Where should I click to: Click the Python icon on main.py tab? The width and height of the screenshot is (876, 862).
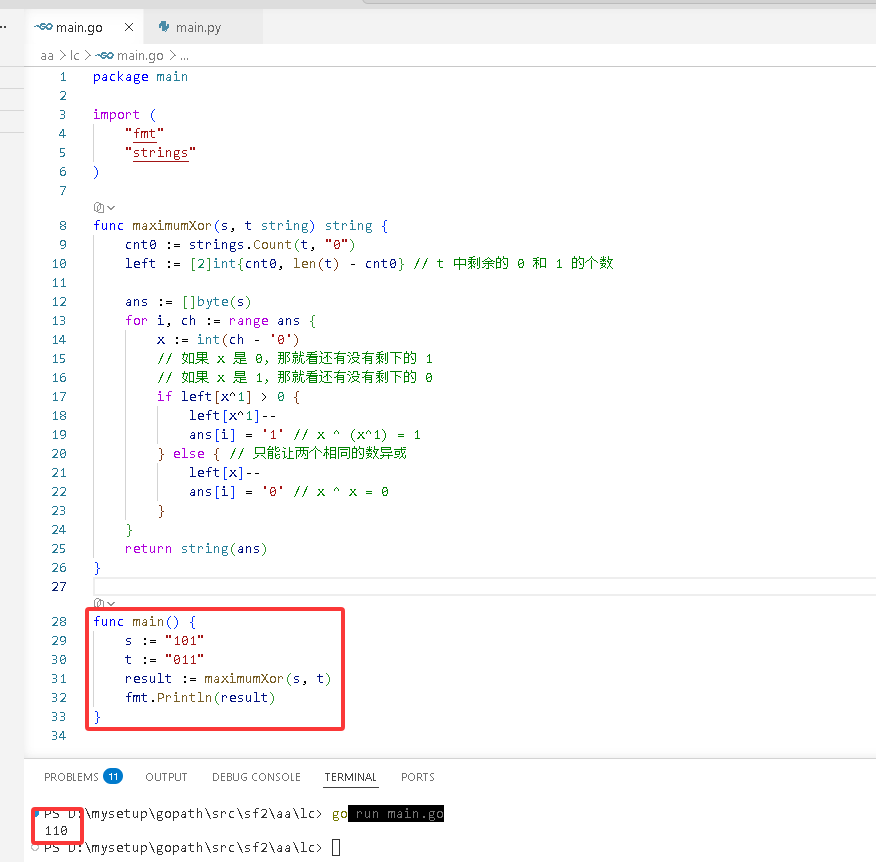coord(164,26)
